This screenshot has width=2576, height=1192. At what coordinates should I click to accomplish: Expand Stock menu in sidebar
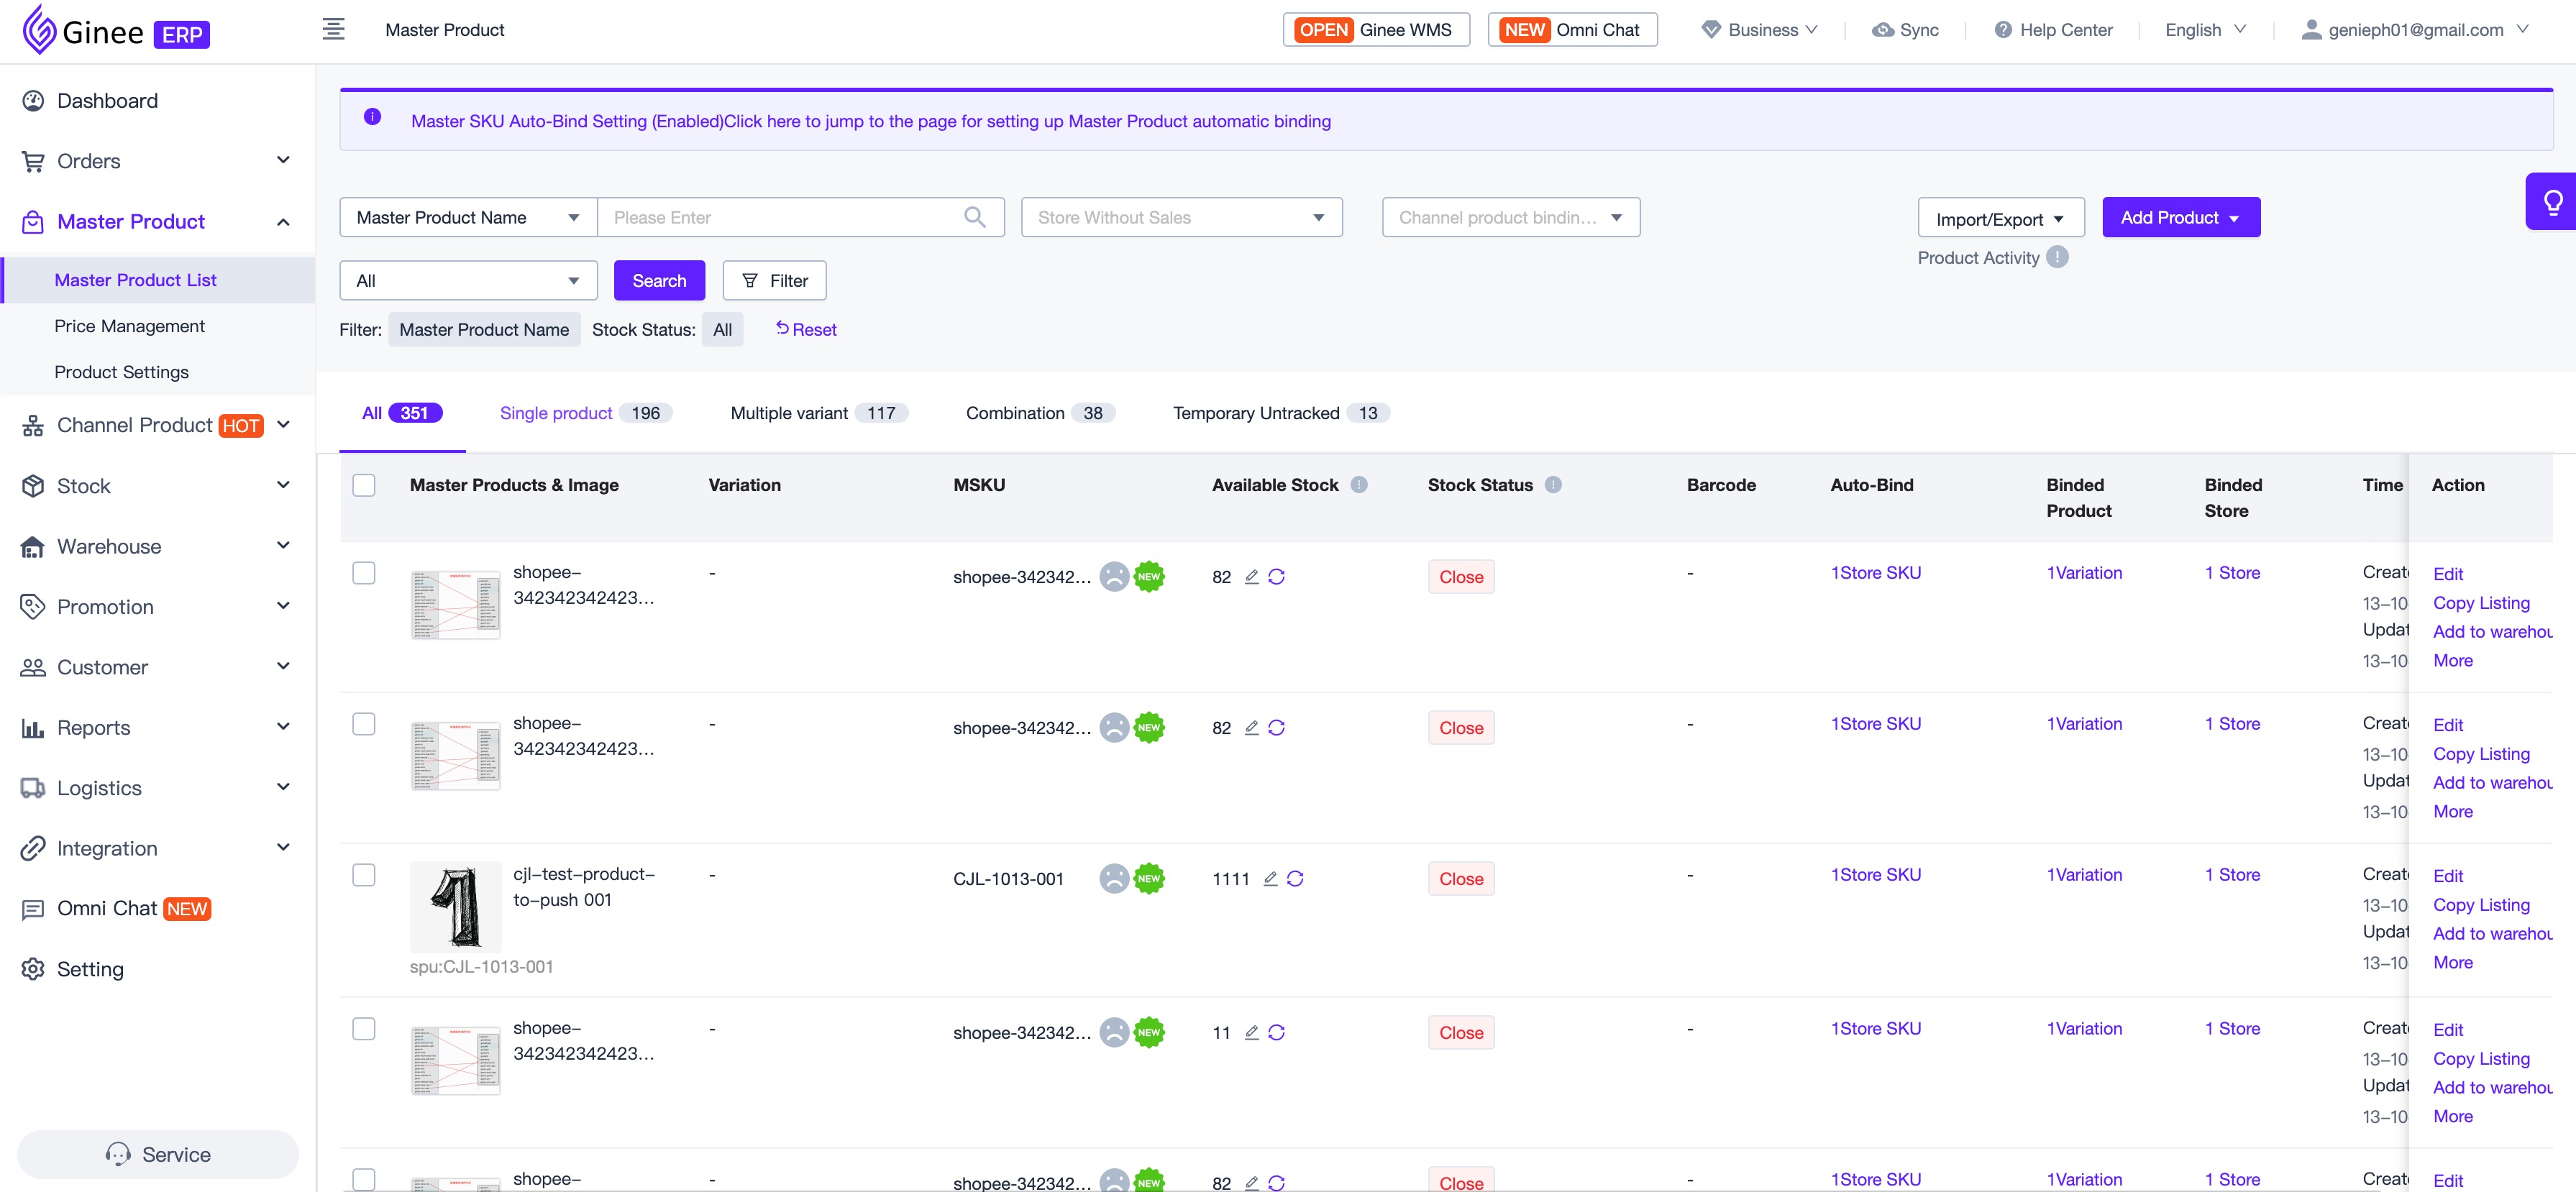[158, 486]
